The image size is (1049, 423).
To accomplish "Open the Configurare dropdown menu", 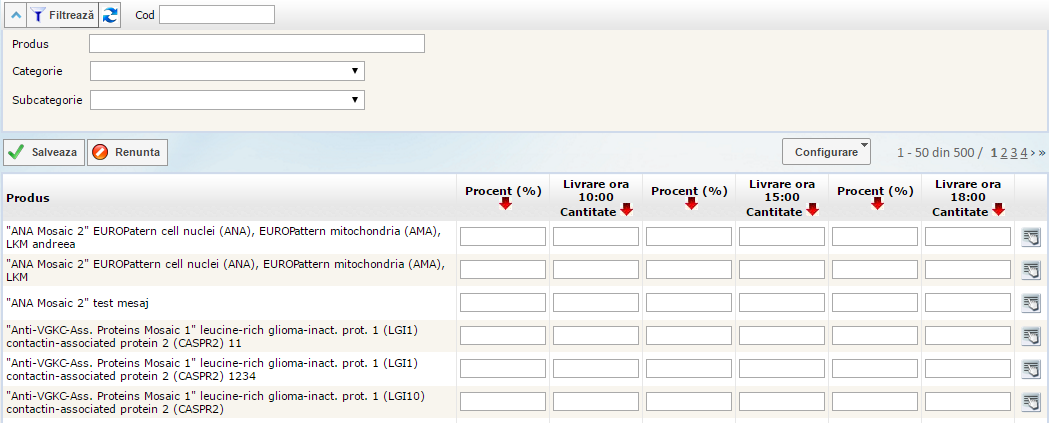I will point(826,152).
